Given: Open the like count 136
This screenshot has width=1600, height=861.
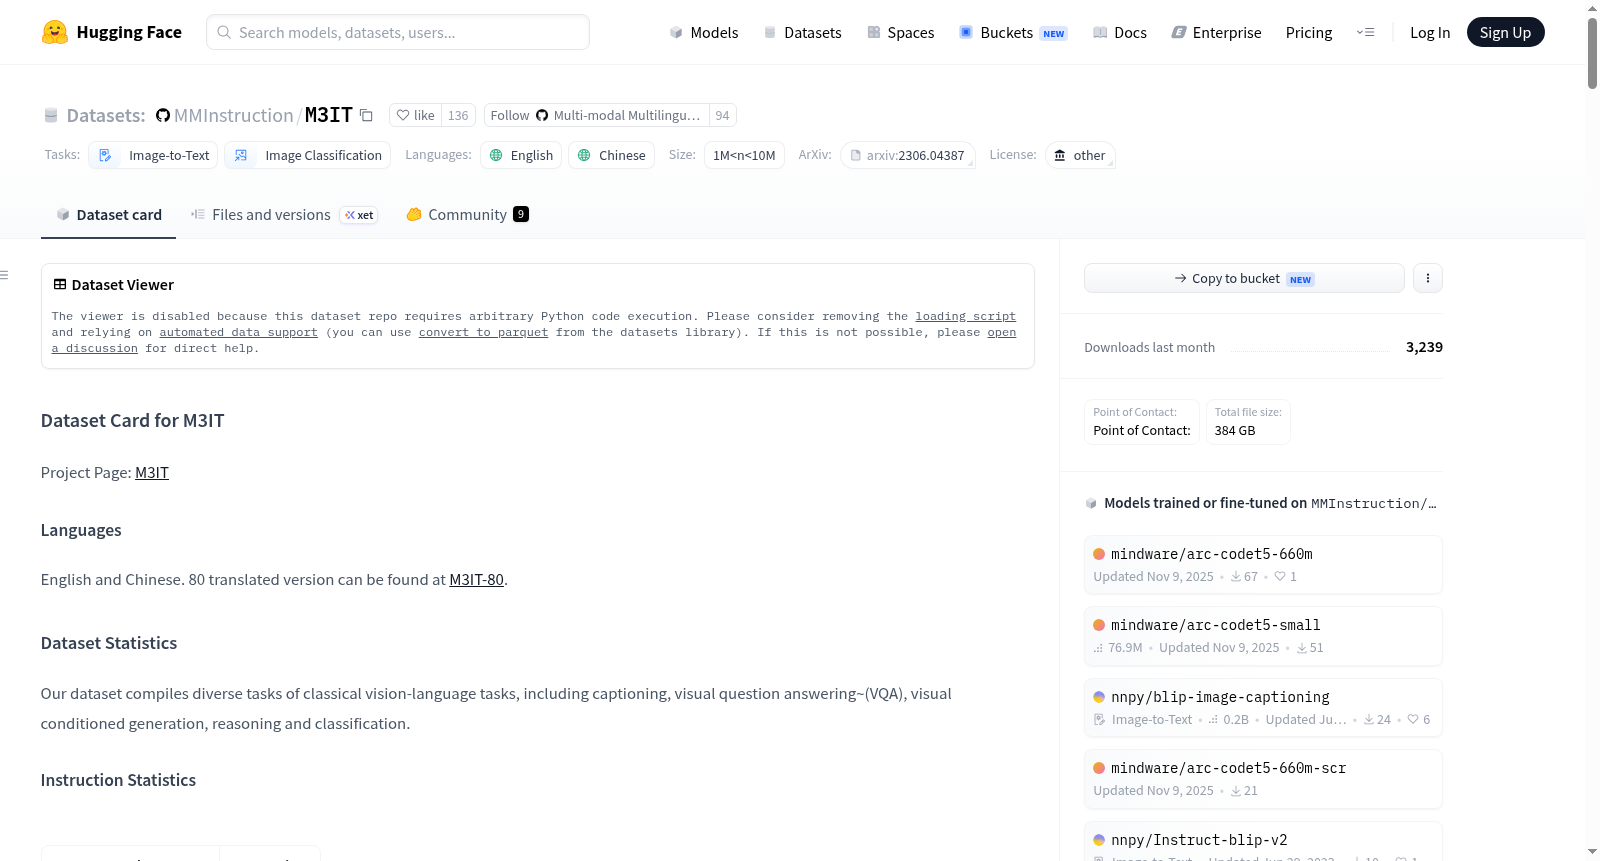Looking at the screenshot, I should [x=458, y=115].
